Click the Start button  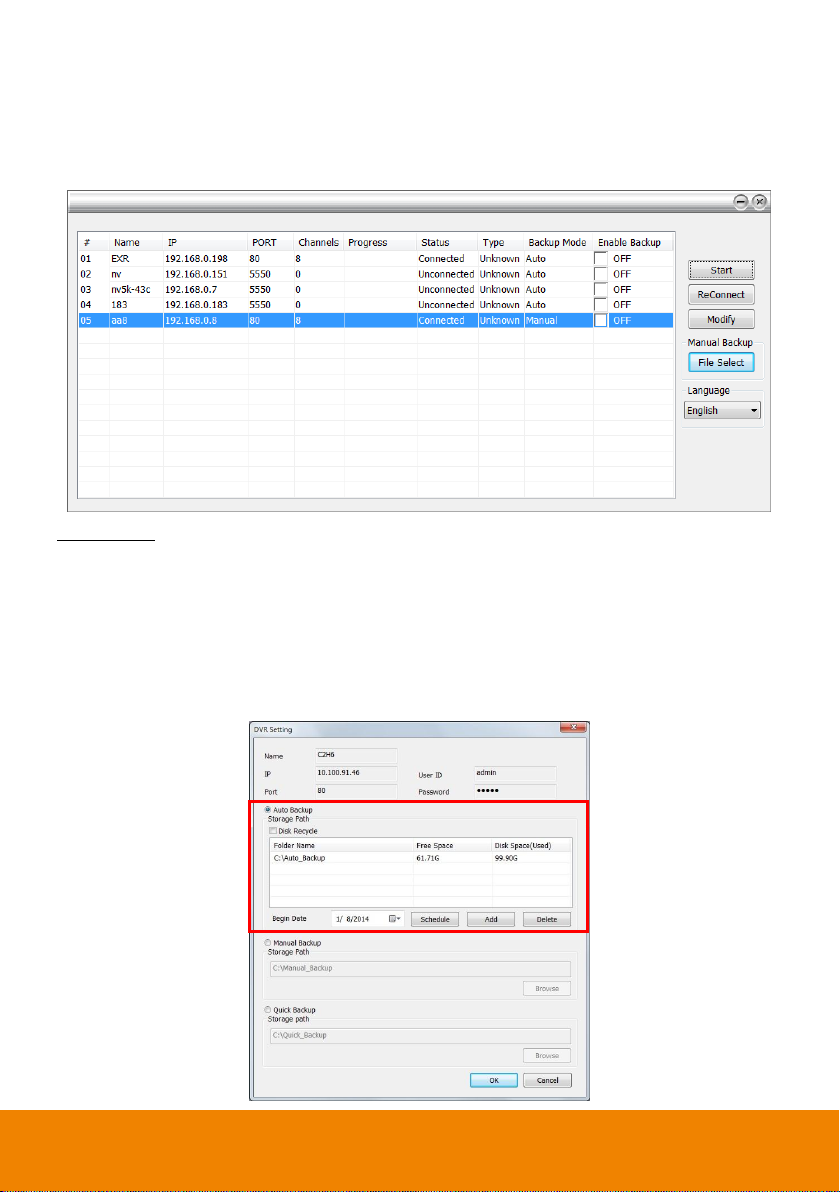(x=721, y=270)
